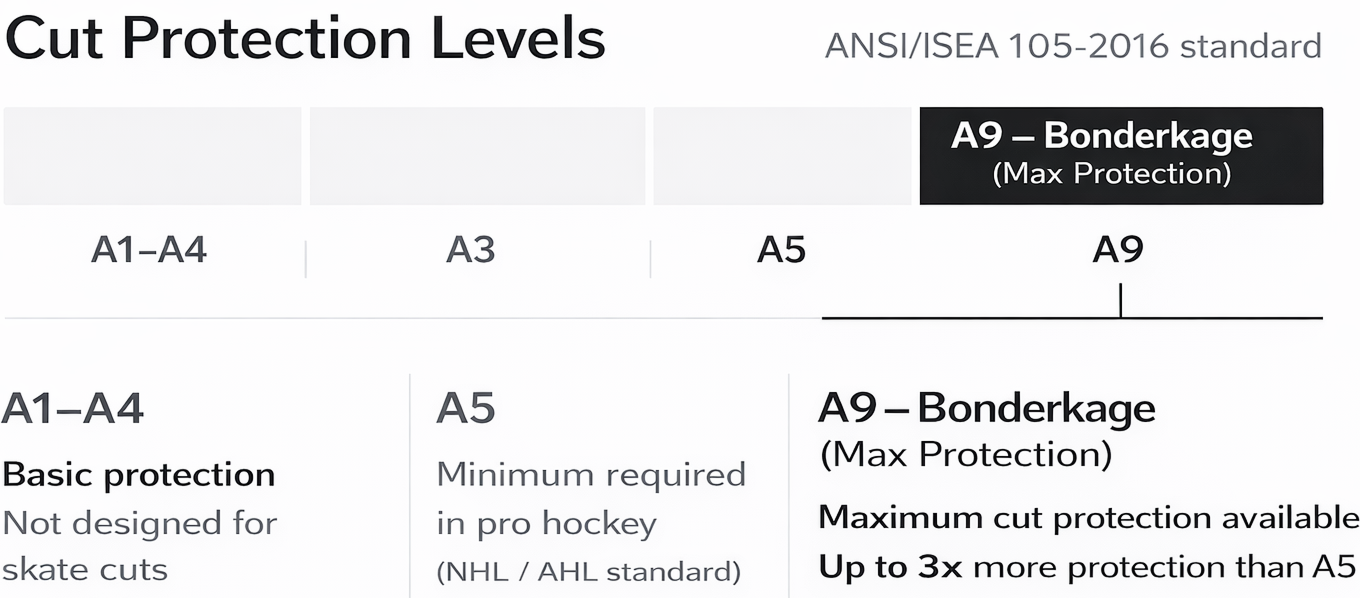1360x598 pixels.
Task: Click "Not designed for skate cuts" description
Action: tap(139, 546)
